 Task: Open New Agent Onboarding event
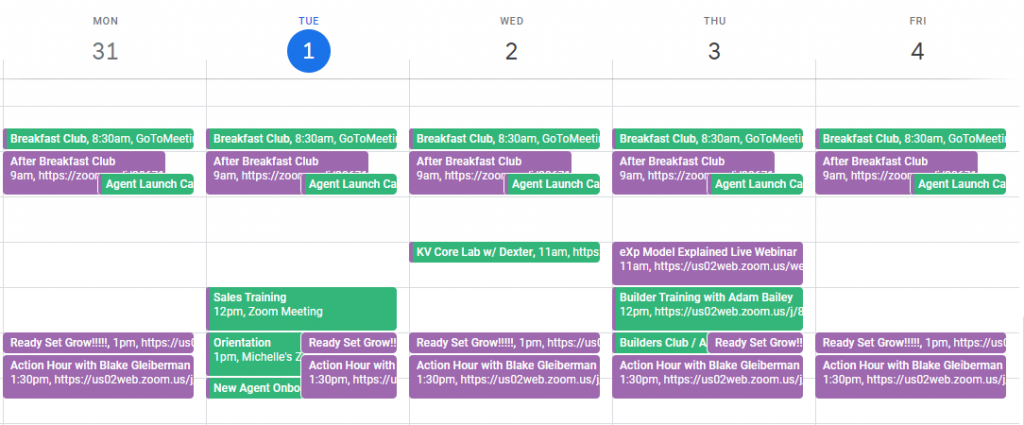[x=253, y=388]
